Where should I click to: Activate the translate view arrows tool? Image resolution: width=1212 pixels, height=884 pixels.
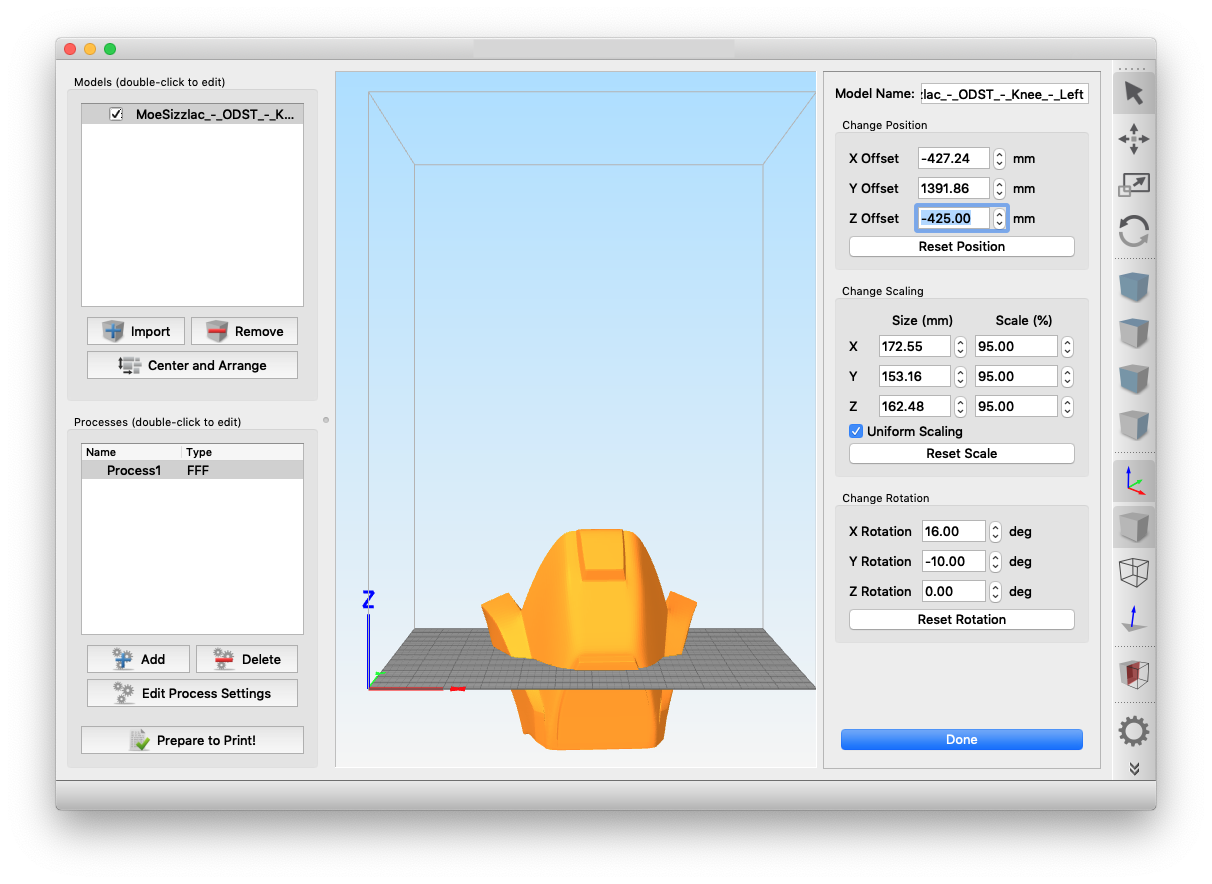point(1134,139)
